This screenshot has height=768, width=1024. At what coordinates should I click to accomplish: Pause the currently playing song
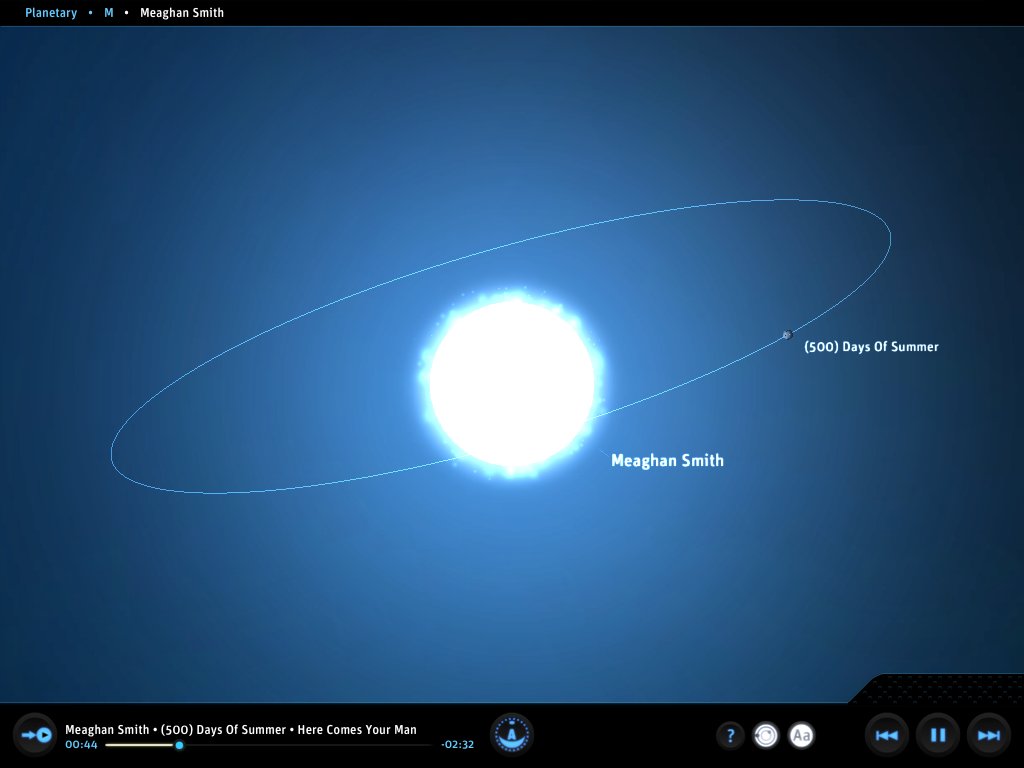point(937,734)
